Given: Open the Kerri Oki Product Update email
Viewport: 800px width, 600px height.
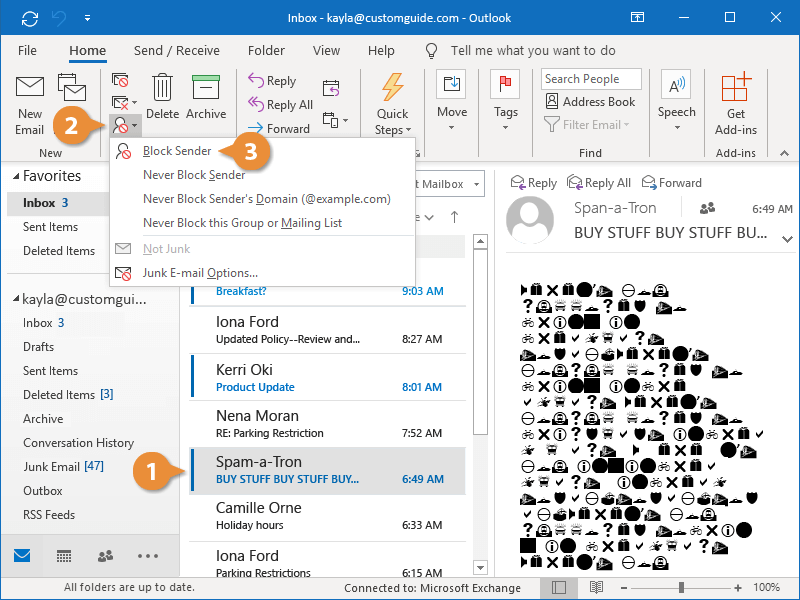Looking at the screenshot, I should pyautogui.click(x=328, y=378).
